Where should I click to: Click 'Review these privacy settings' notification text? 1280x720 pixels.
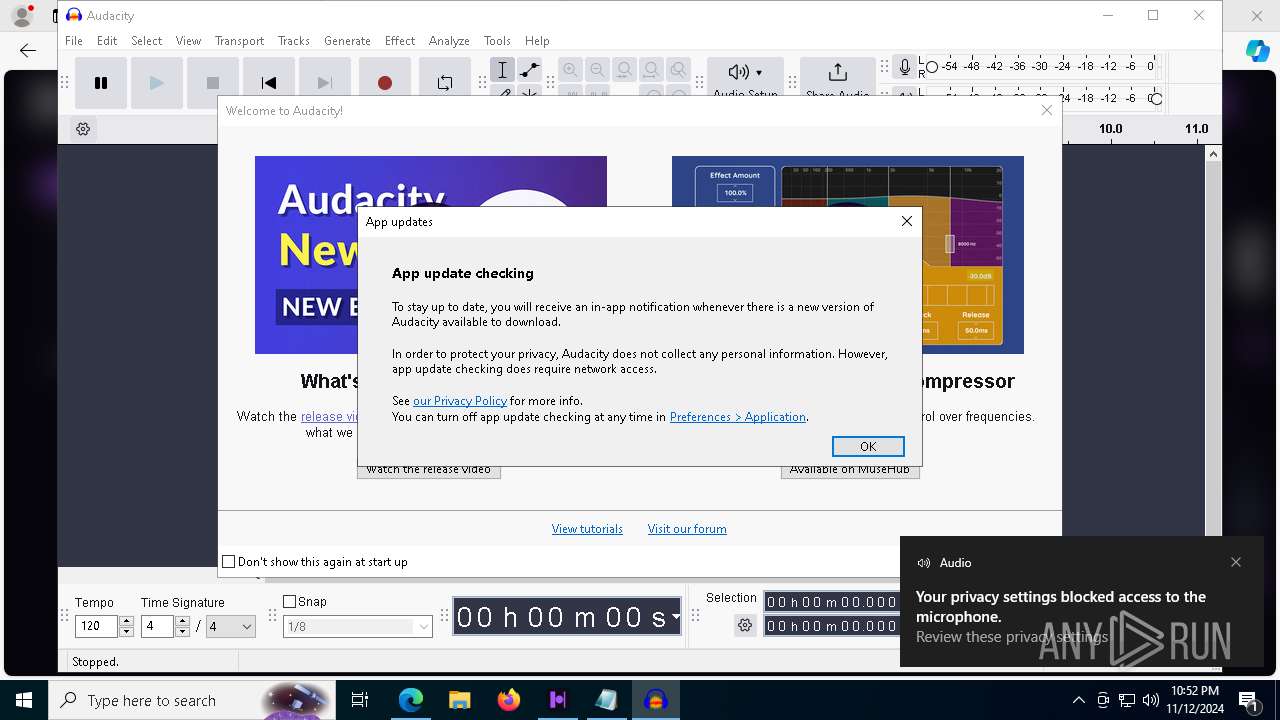pos(1012,637)
